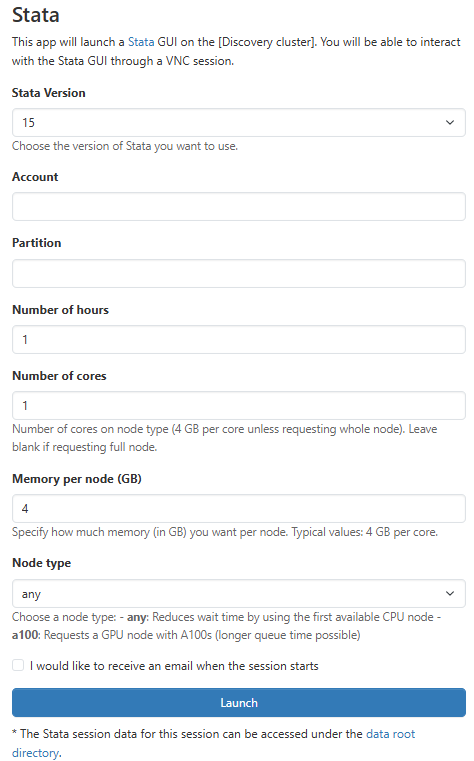Click the Node type field label
Screen dimensions: 474x761
click(x=41, y=563)
